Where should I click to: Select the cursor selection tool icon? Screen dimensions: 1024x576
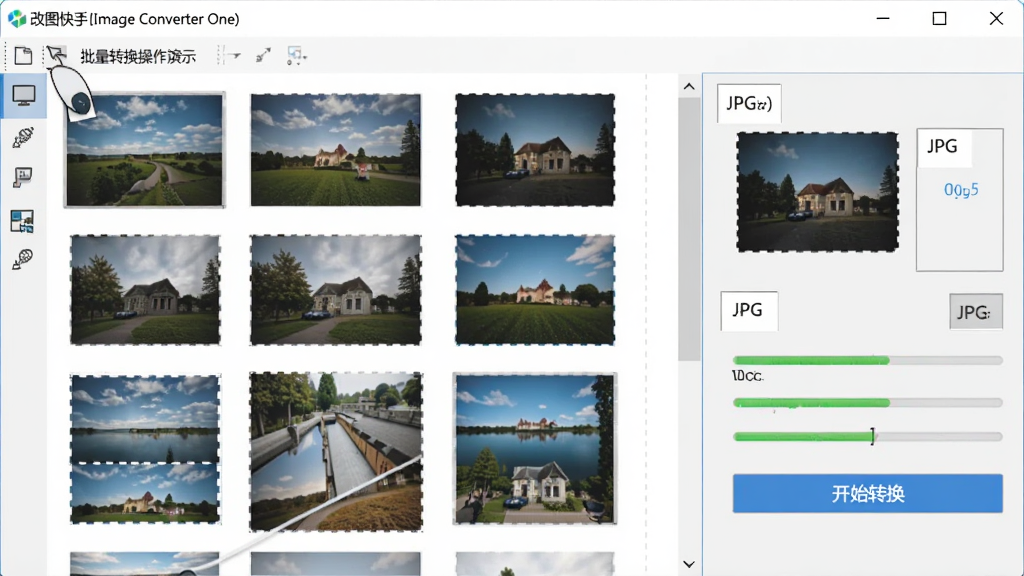[x=56, y=55]
